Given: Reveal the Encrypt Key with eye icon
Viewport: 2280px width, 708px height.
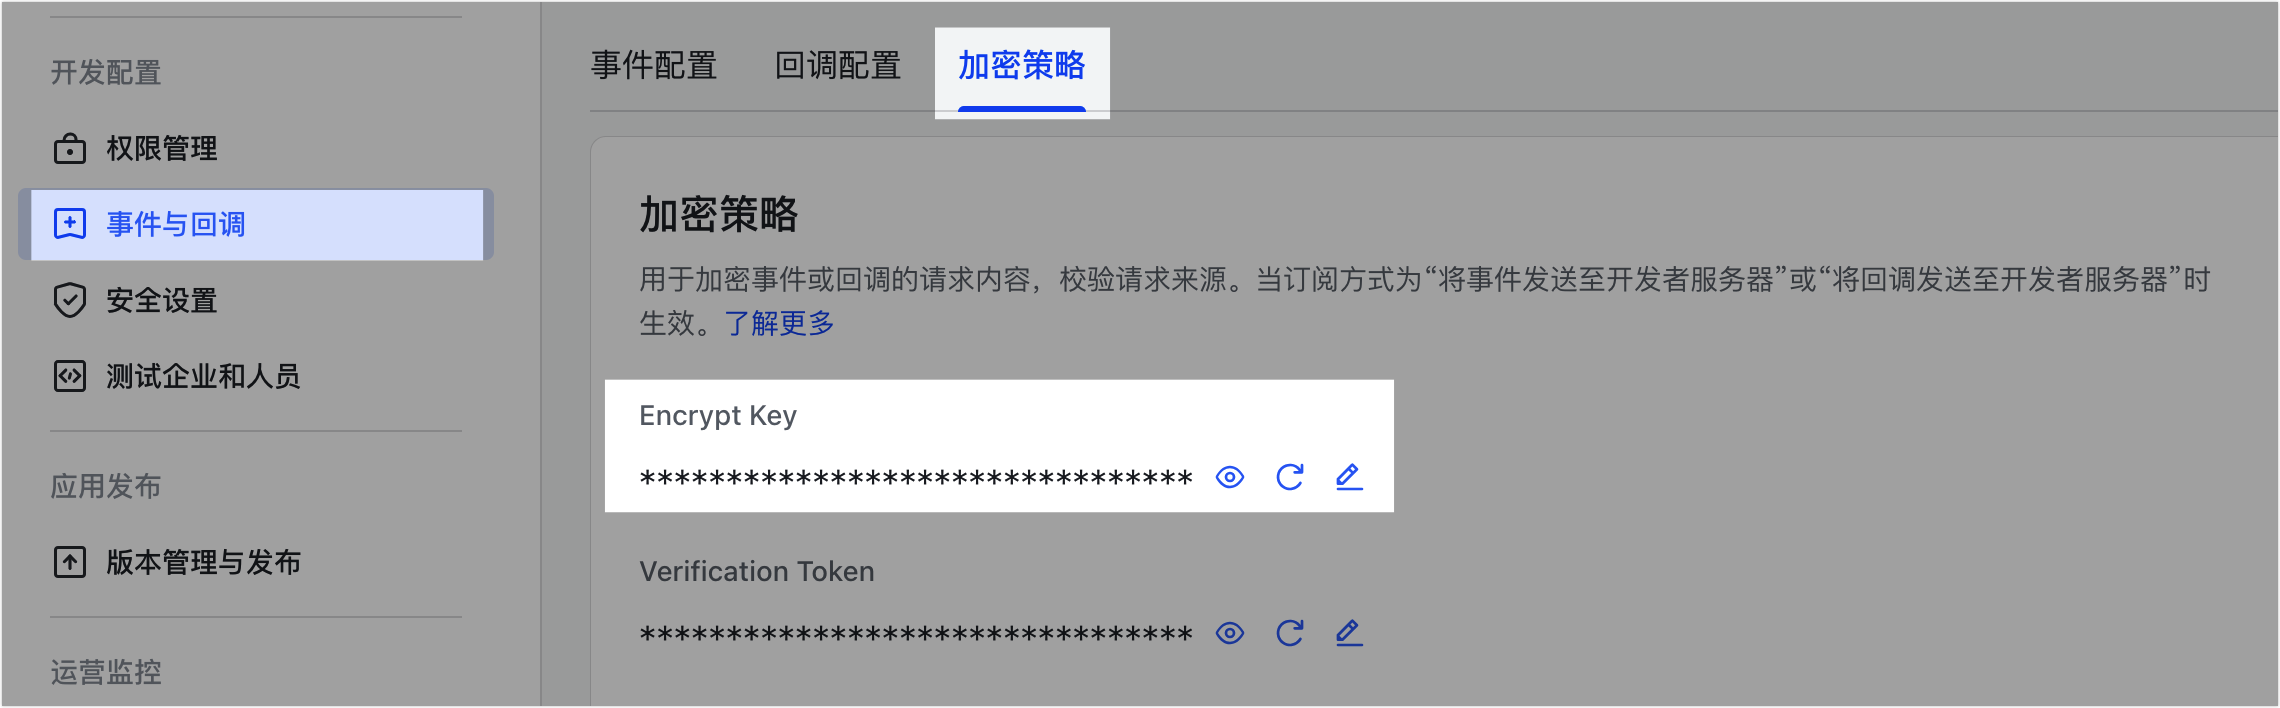Looking at the screenshot, I should click(1230, 477).
